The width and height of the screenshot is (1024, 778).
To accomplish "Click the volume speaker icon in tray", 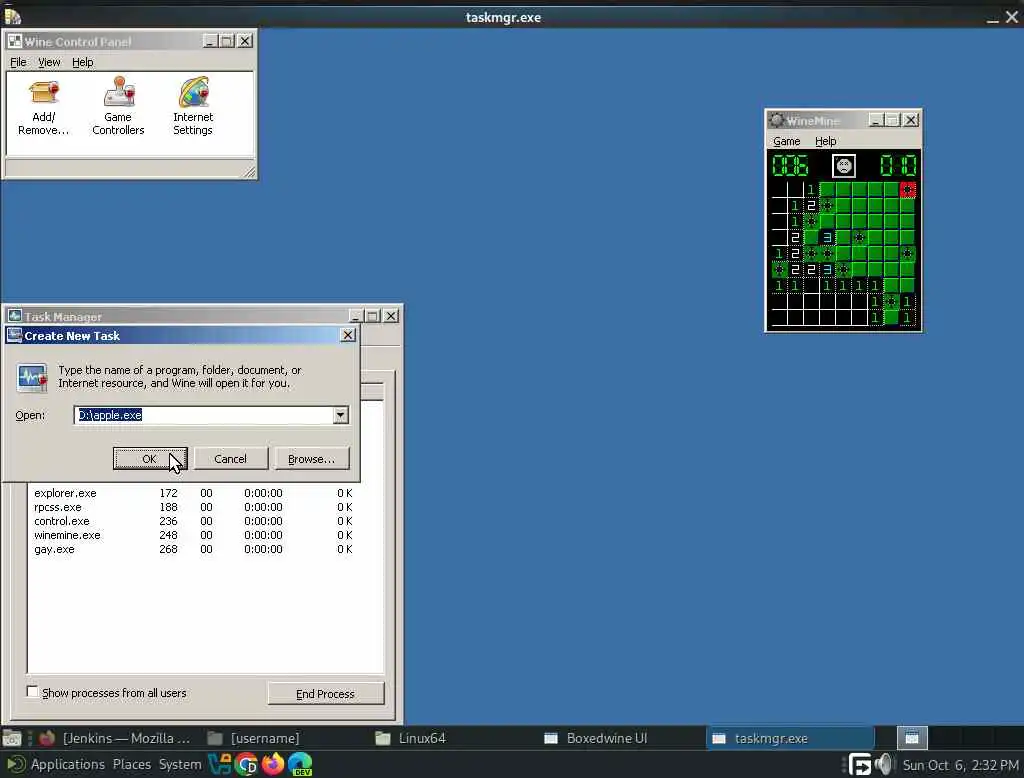I will pyautogui.click(x=884, y=764).
